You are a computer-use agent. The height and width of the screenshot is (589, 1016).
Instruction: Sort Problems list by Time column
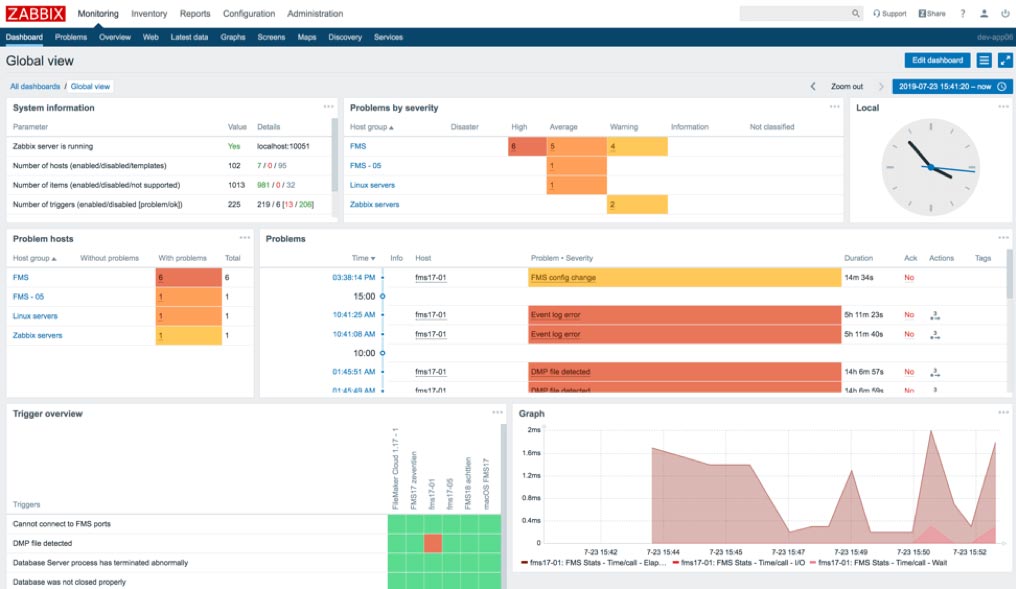click(x=363, y=258)
